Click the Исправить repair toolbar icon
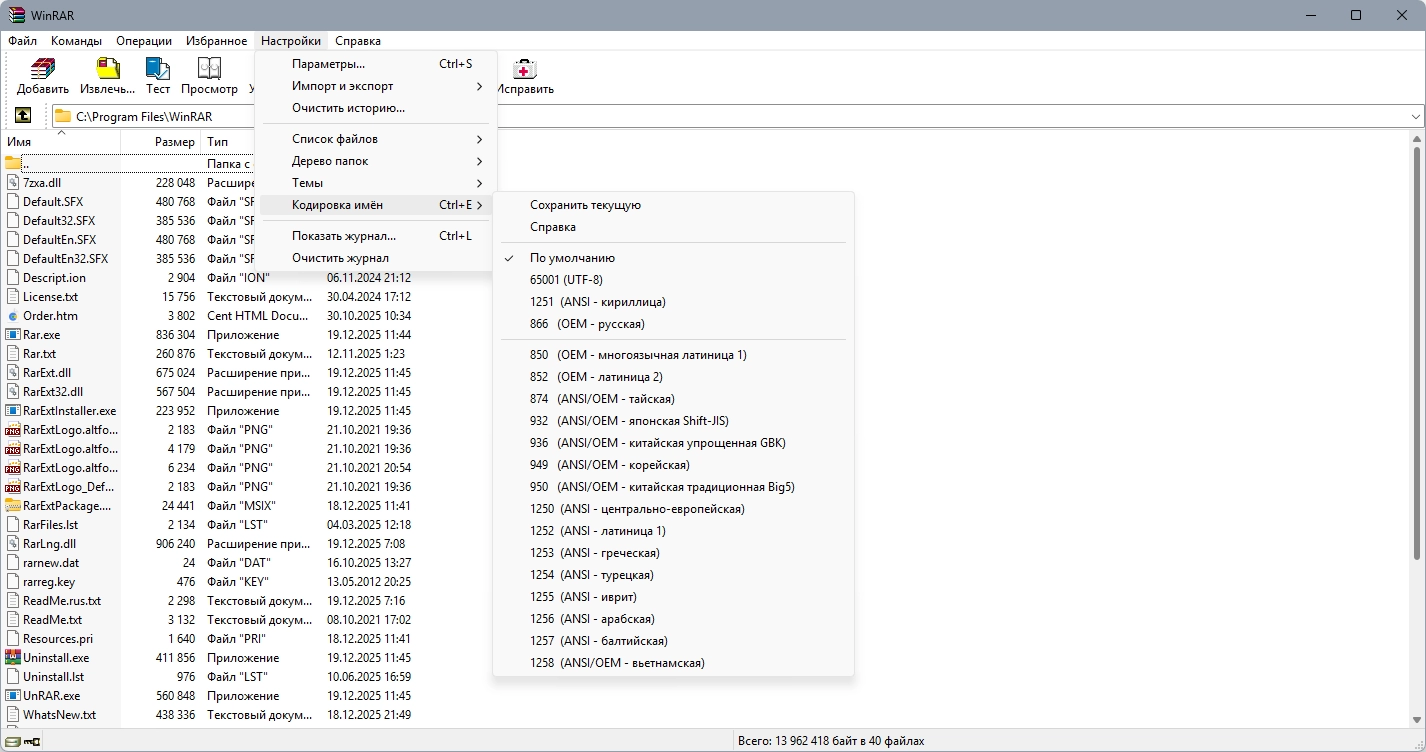 [x=525, y=69]
